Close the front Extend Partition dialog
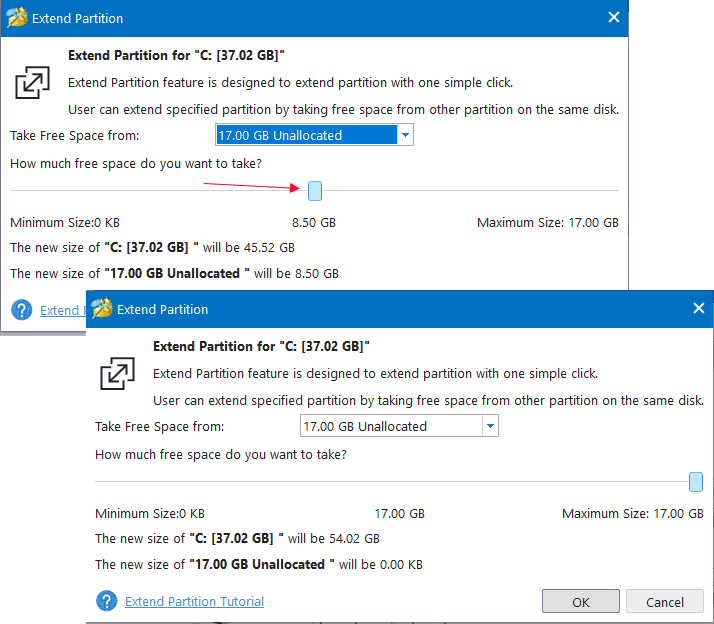This screenshot has height=624, width=714. (x=699, y=309)
